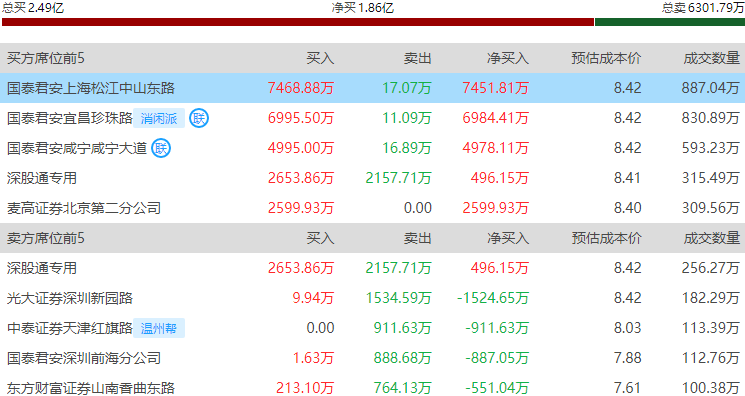Click 预估成本价 header in seller table

tap(606, 238)
